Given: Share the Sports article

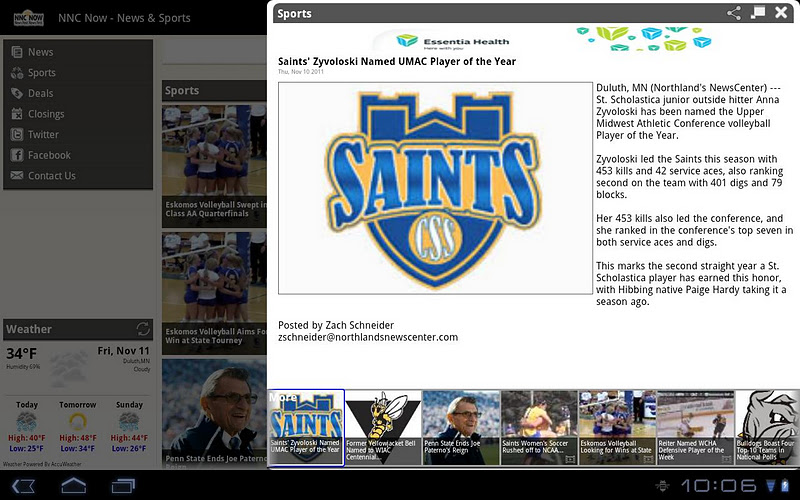Looking at the screenshot, I should [734, 13].
